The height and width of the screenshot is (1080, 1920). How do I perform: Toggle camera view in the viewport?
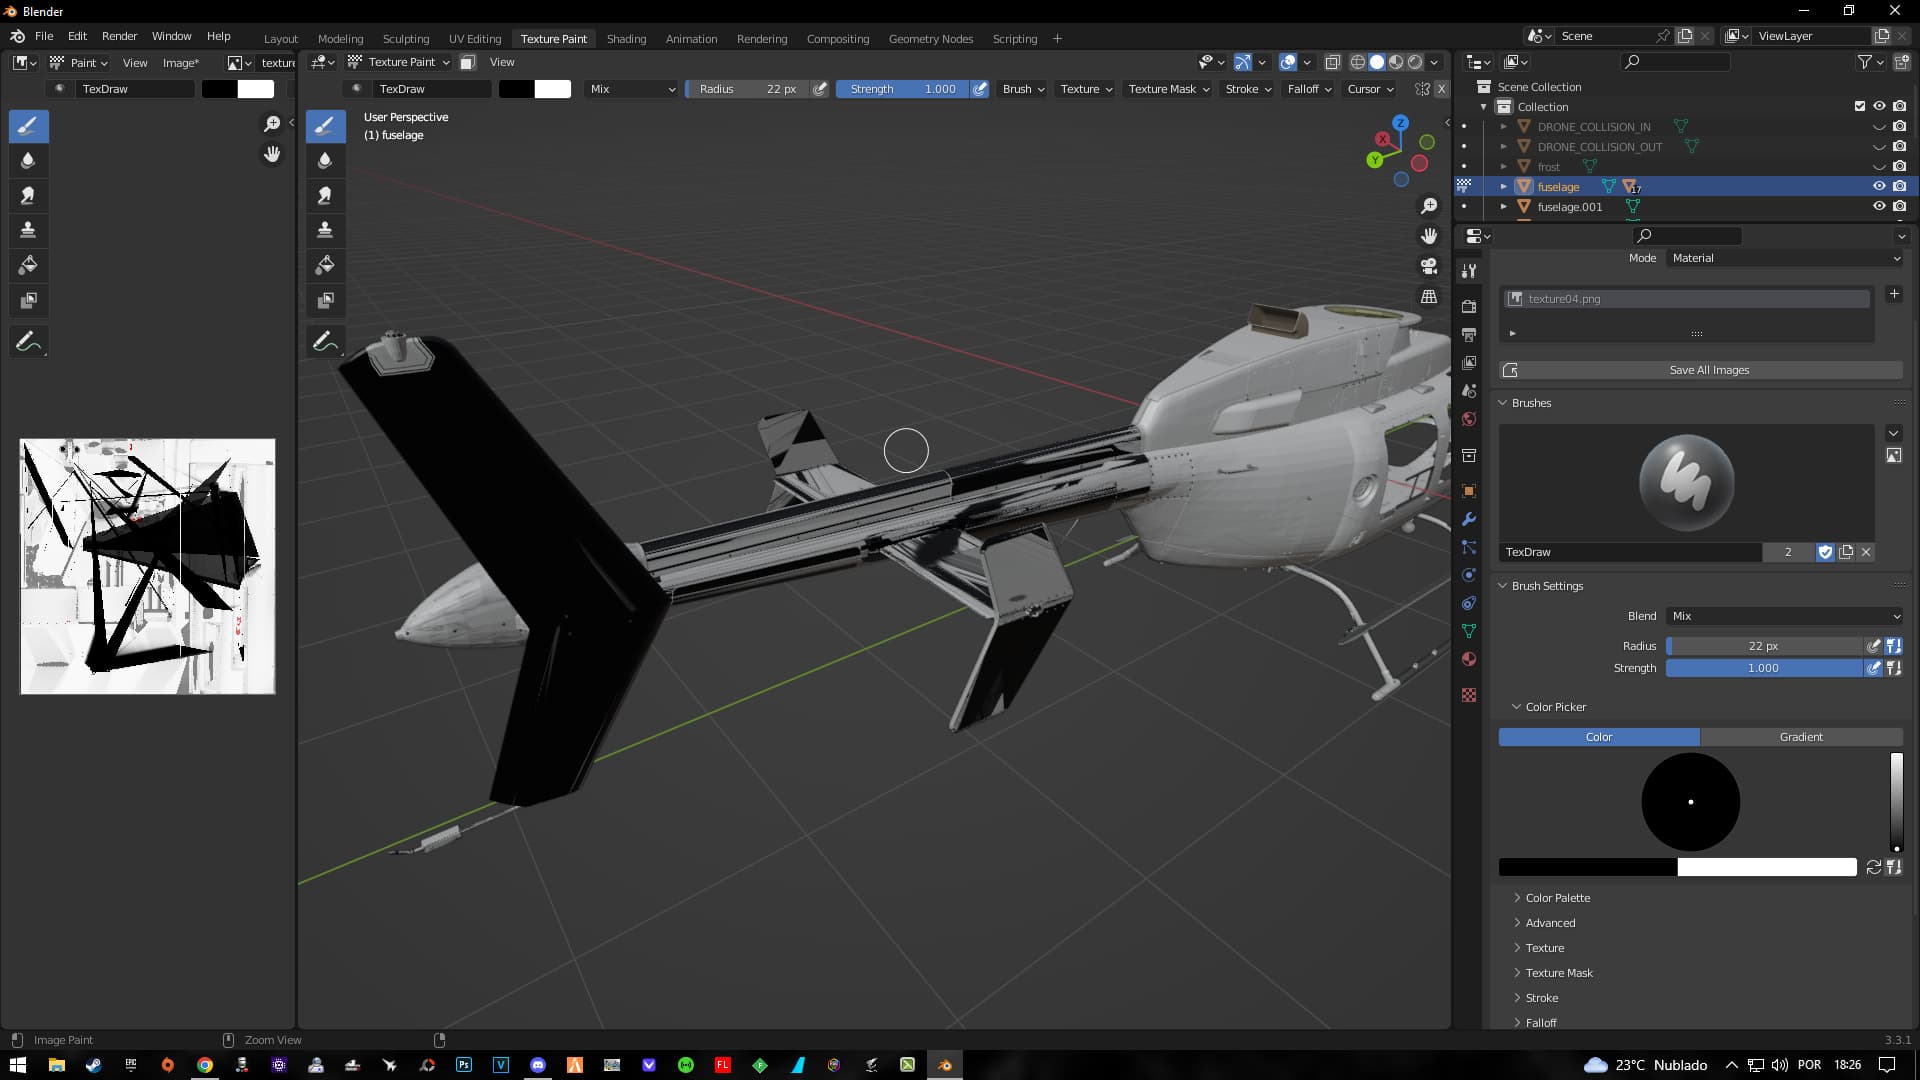(x=1429, y=266)
